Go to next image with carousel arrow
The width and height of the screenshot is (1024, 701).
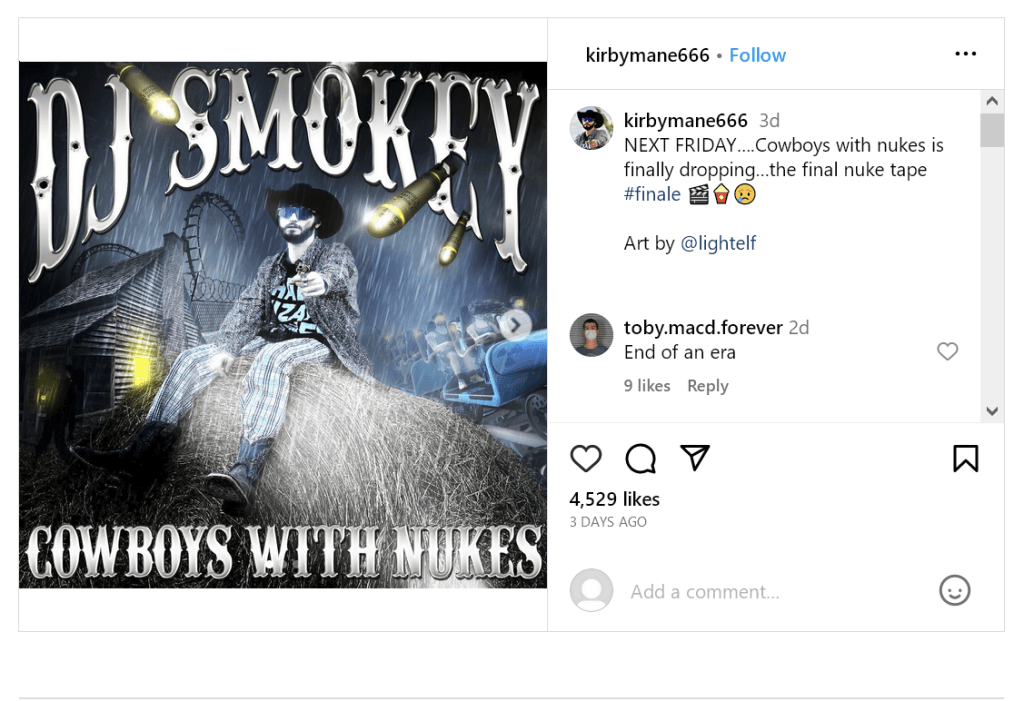click(x=515, y=325)
